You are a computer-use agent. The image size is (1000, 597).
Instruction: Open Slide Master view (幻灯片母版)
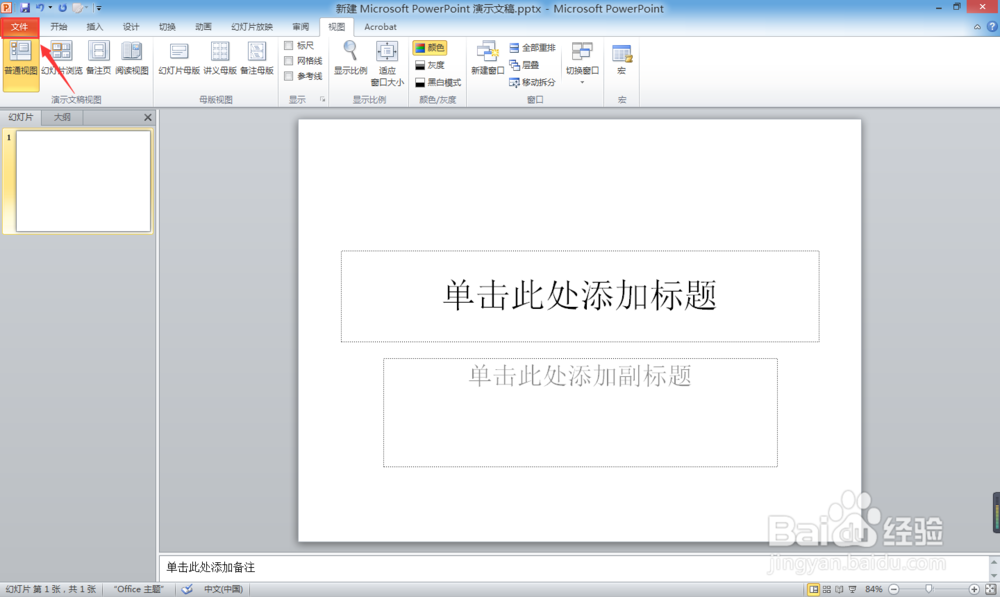click(178, 56)
